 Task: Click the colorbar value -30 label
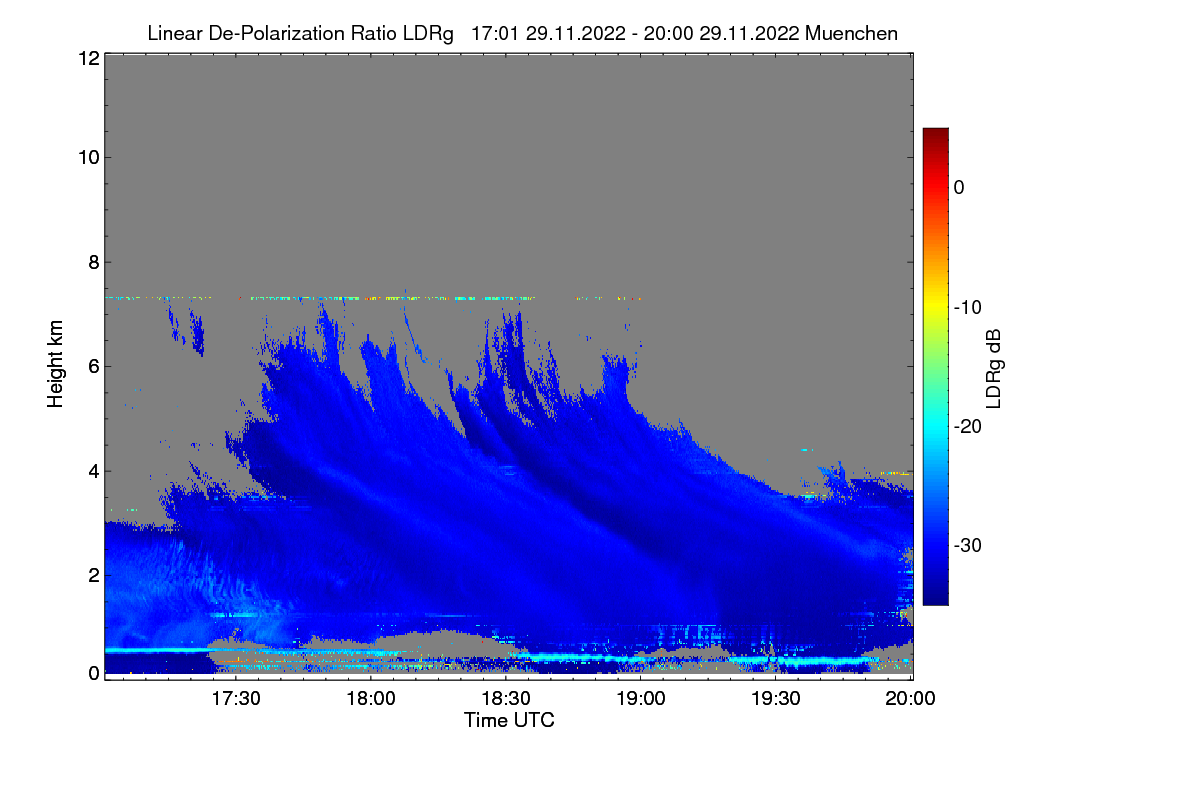(967, 546)
